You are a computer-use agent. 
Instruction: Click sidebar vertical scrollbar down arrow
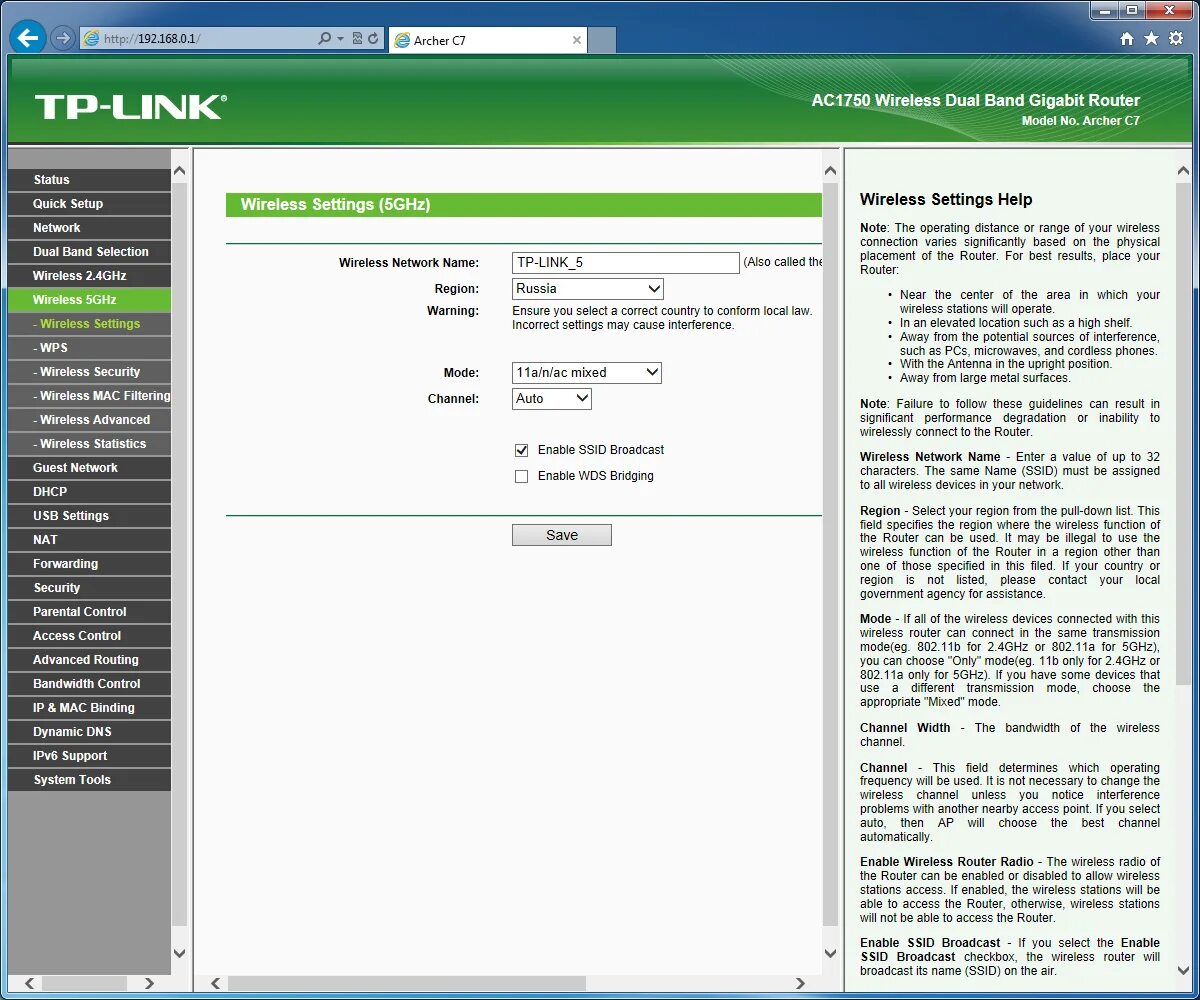[x=180, y=954]
